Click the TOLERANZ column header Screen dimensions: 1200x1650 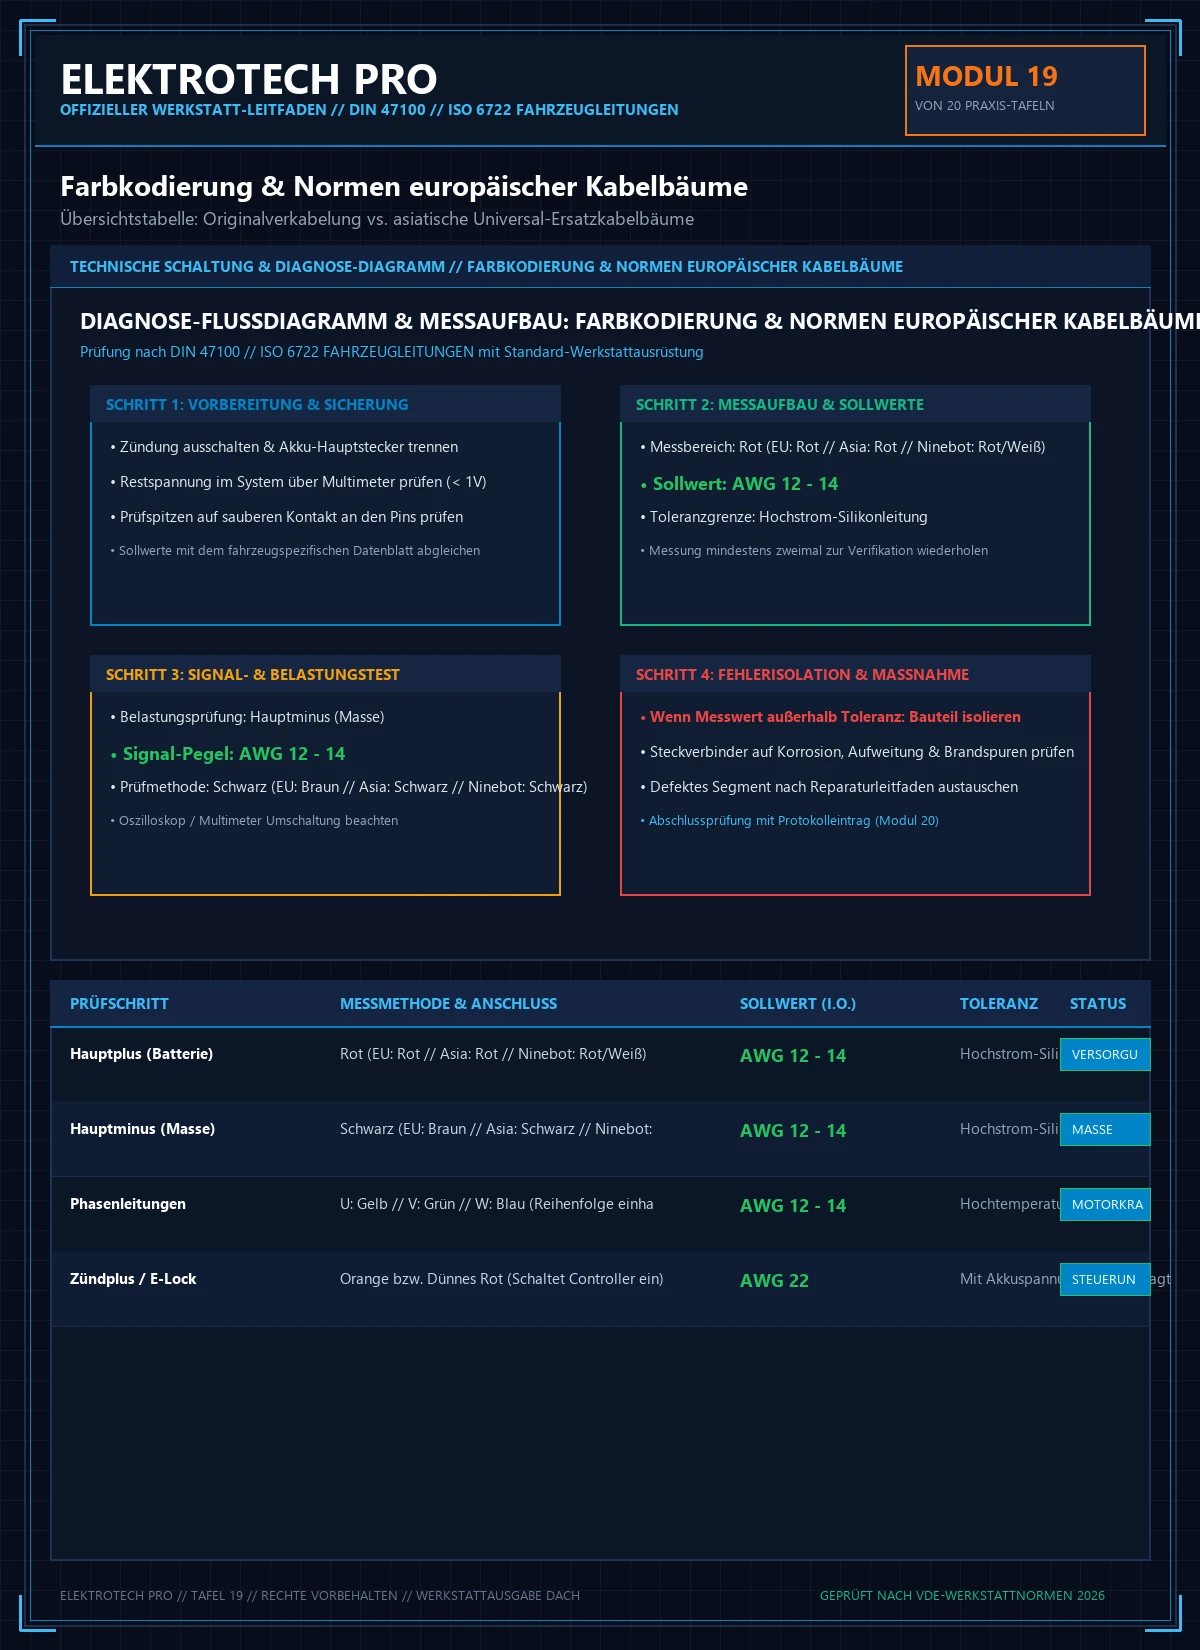(999, 1003)
